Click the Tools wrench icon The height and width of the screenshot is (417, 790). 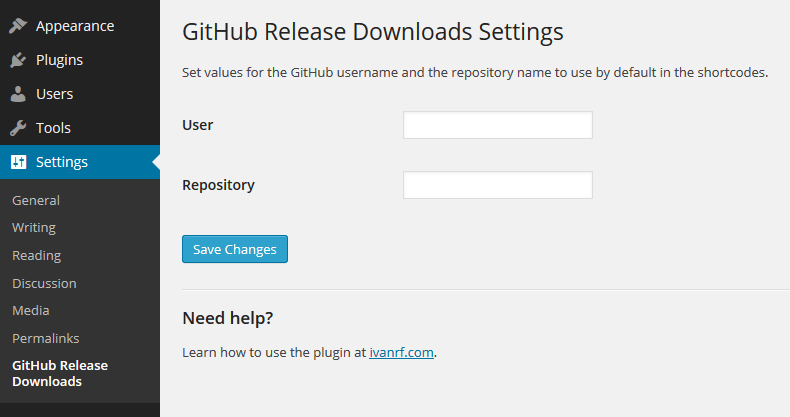click(18, 128)
